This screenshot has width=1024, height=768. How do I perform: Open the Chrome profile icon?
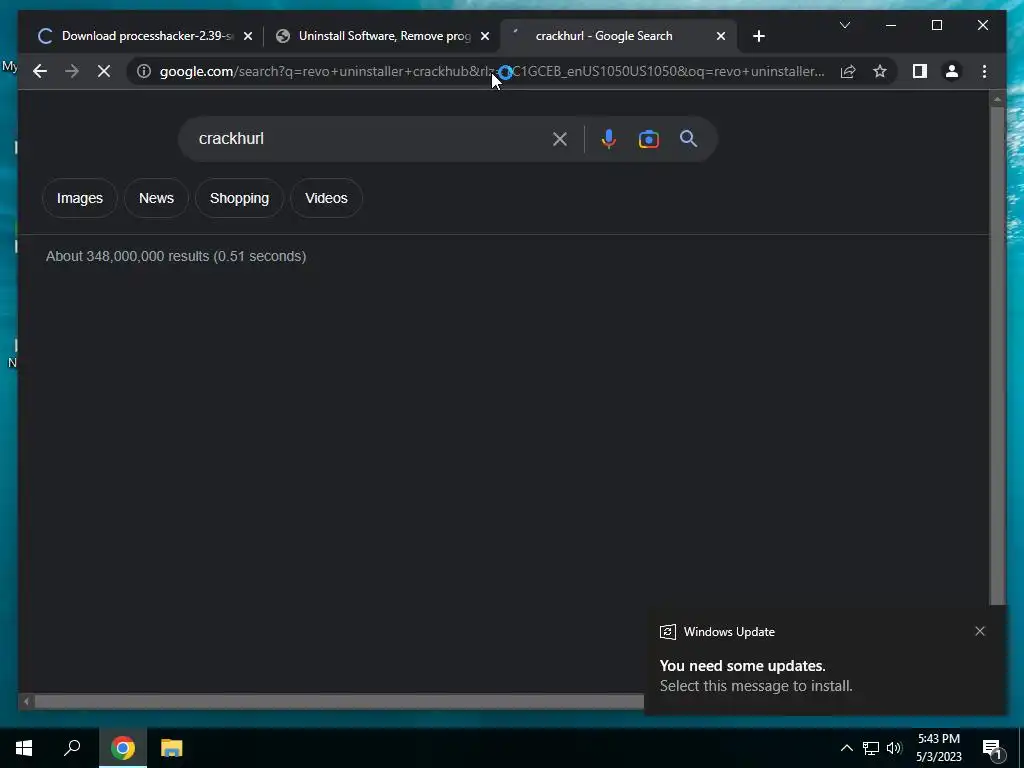point(952,71)
